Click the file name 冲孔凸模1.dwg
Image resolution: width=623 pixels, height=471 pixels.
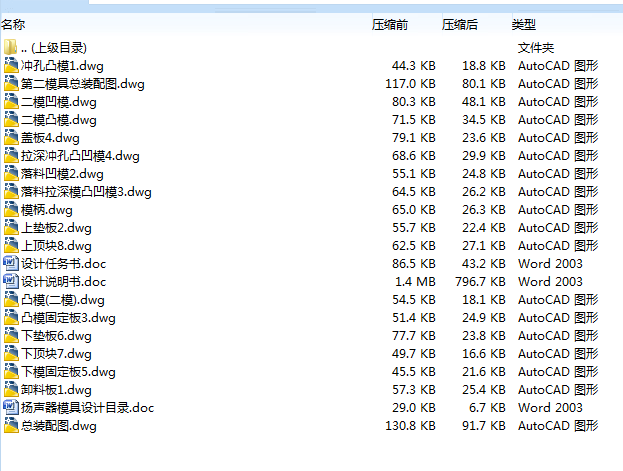pyautogui.click(x=62, y=66)
